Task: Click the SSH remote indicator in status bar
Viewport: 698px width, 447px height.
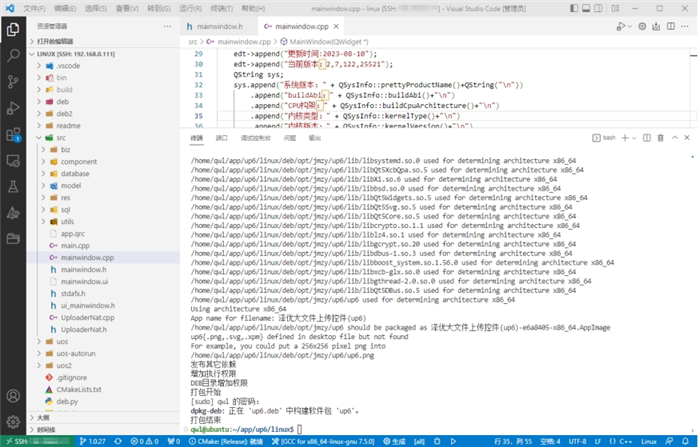Action: [x=20, y=440]
